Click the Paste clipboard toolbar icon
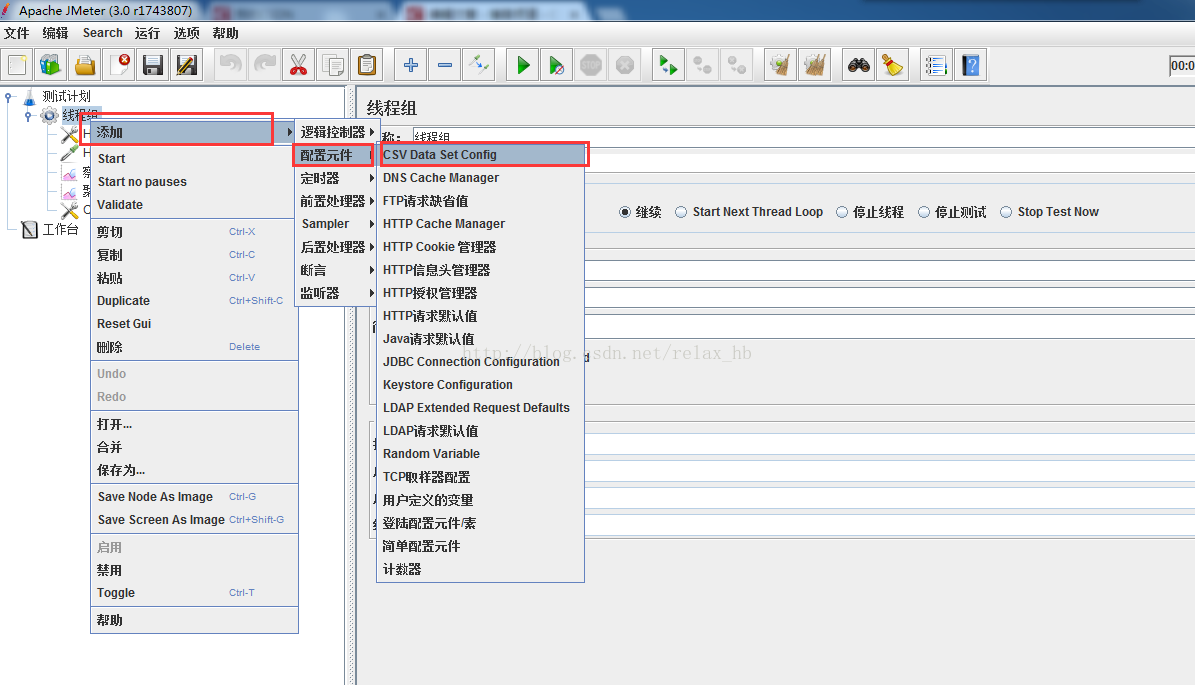Screen dimensions: 1195x685 pos(367,66)
